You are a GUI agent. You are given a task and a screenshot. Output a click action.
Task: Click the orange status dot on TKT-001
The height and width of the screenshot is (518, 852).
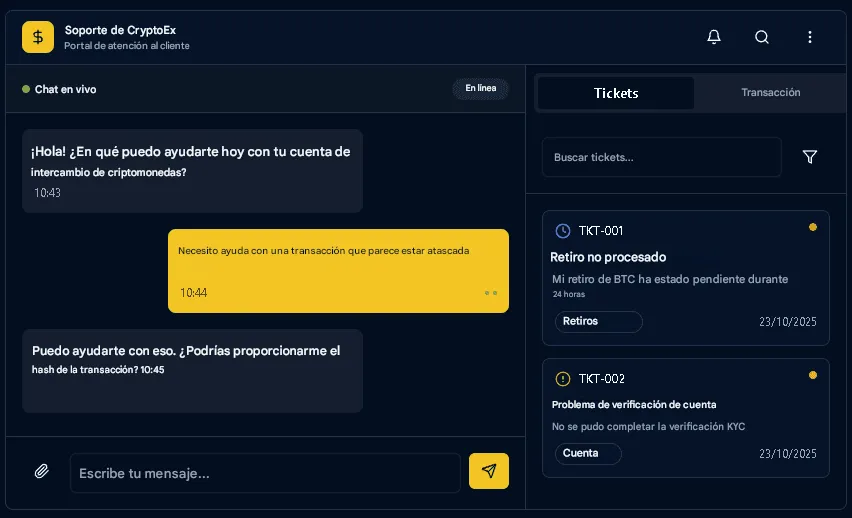click(x=813, y=227)
